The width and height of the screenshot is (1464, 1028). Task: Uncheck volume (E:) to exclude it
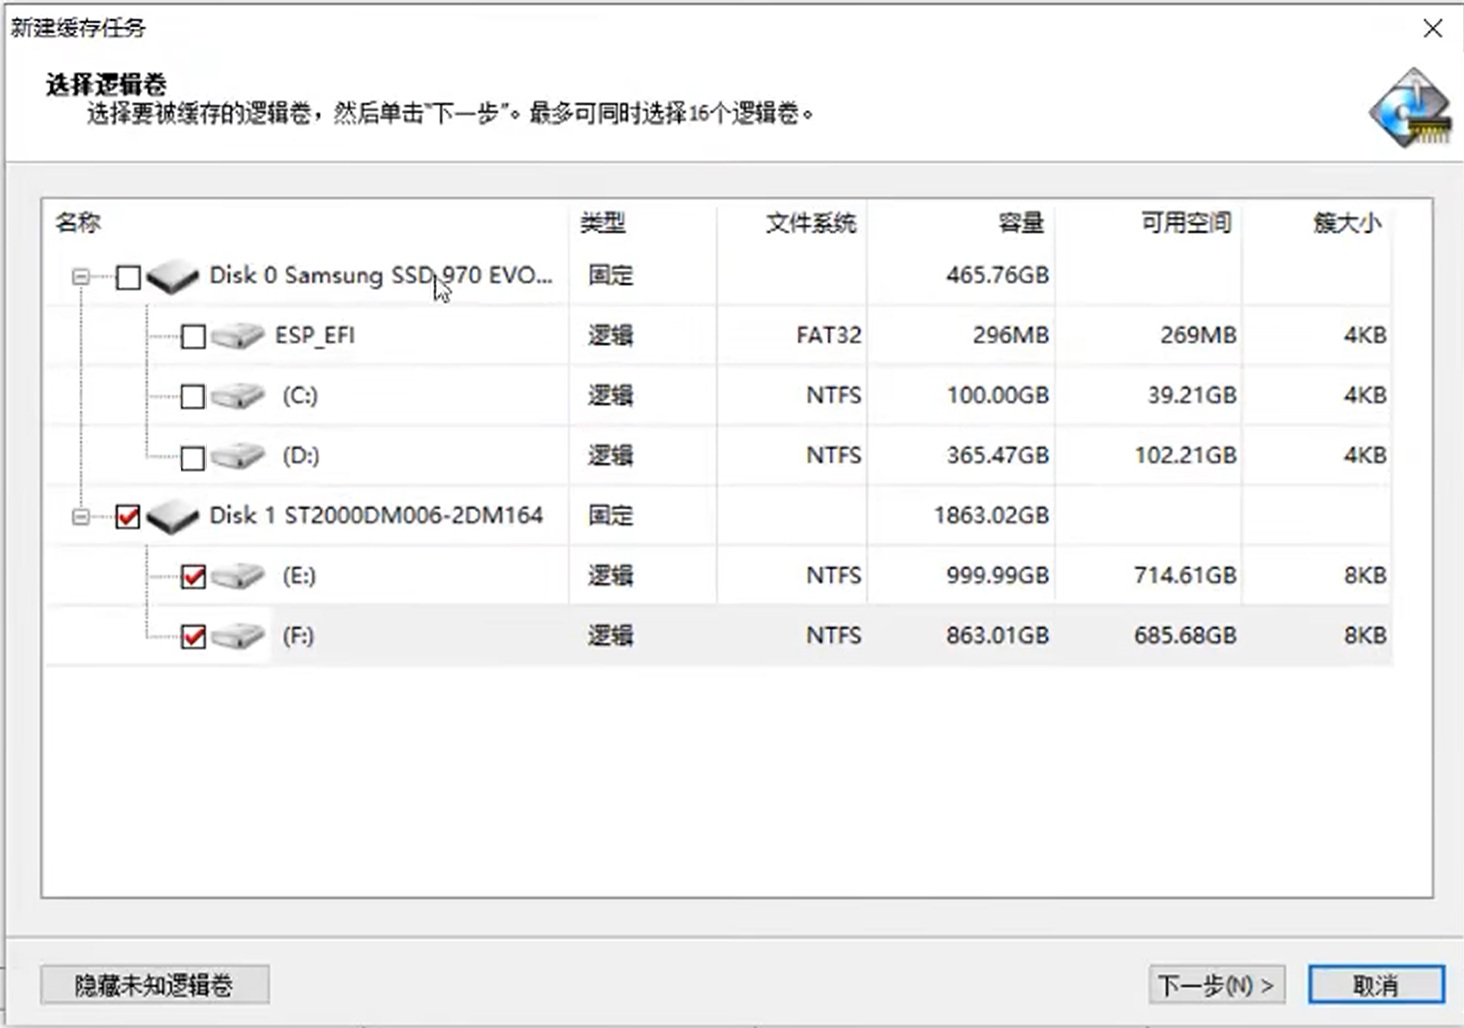coord(192,576)
